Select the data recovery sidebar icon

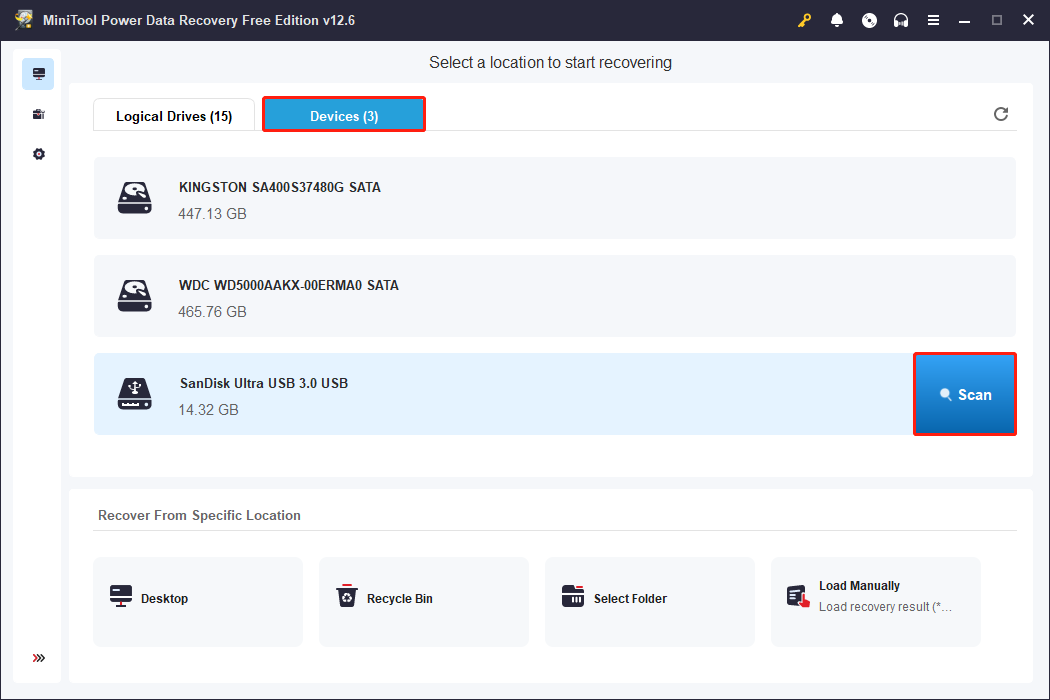(38, 73)
